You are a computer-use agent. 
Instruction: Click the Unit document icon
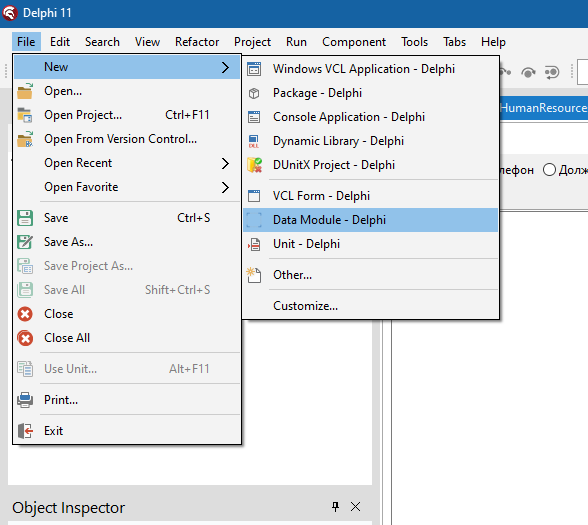(x=254, y=244)
